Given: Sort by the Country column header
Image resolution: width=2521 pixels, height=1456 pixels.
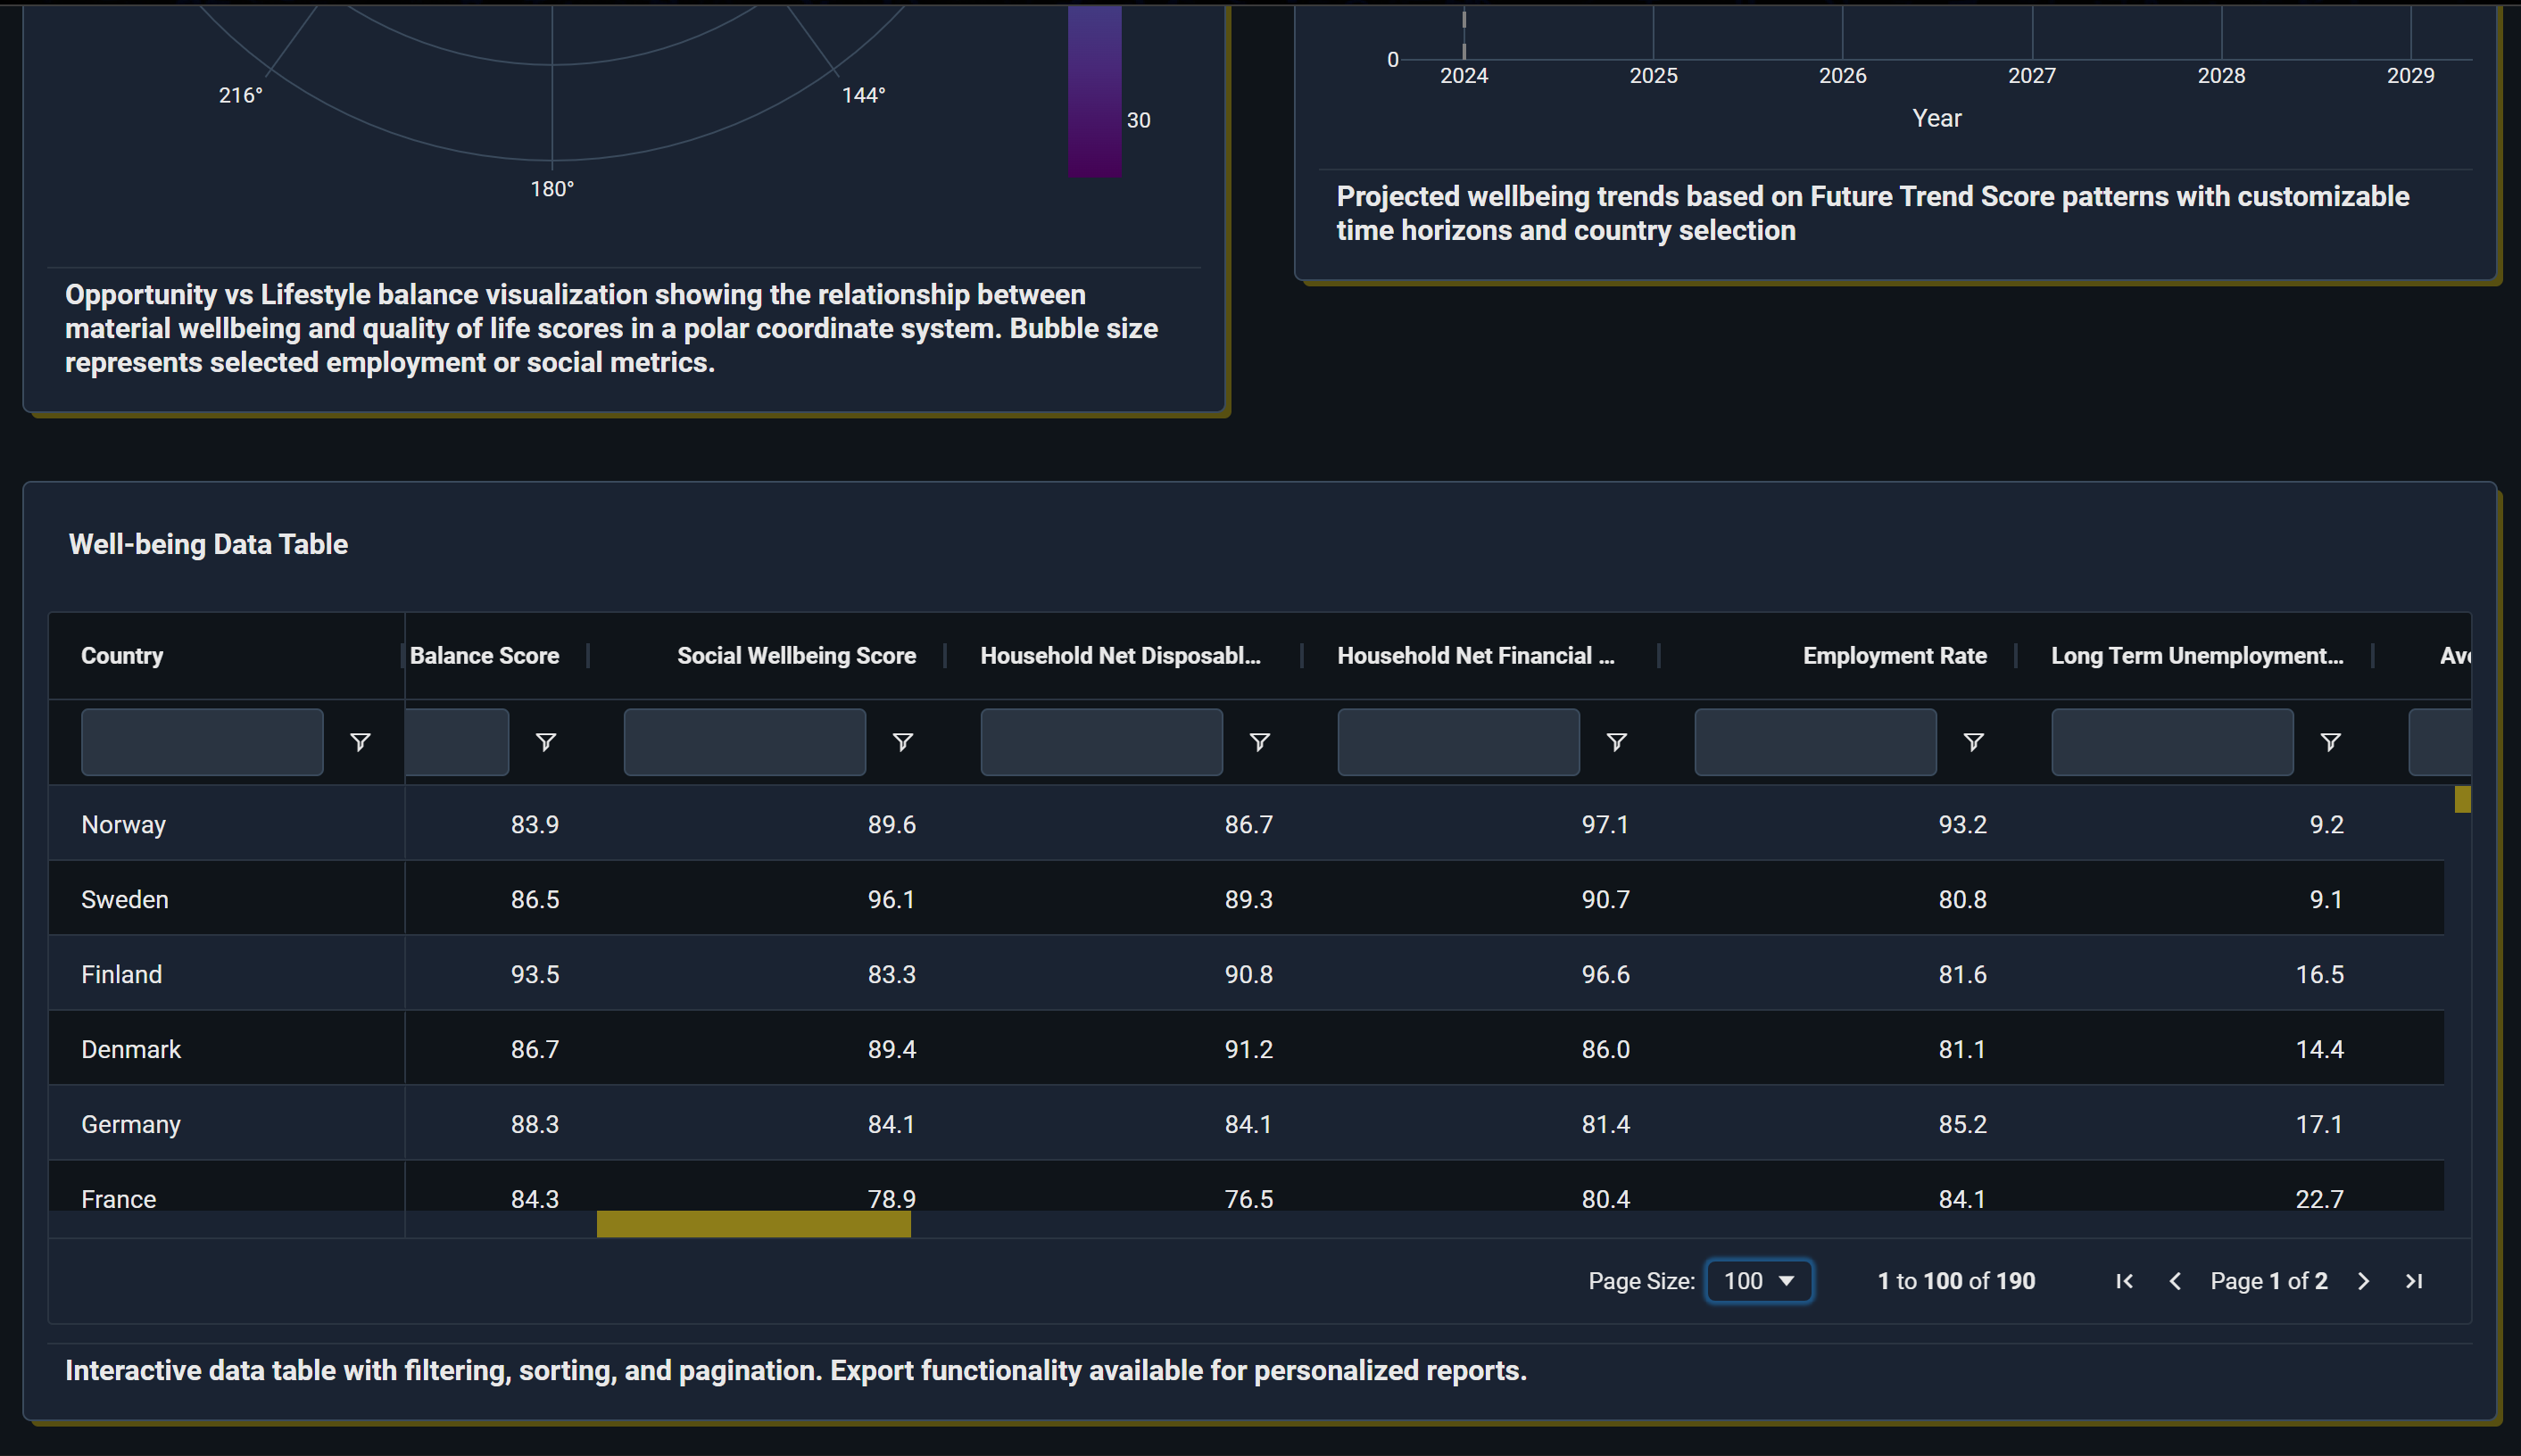Looking at the screenshot, I should 122,656.
